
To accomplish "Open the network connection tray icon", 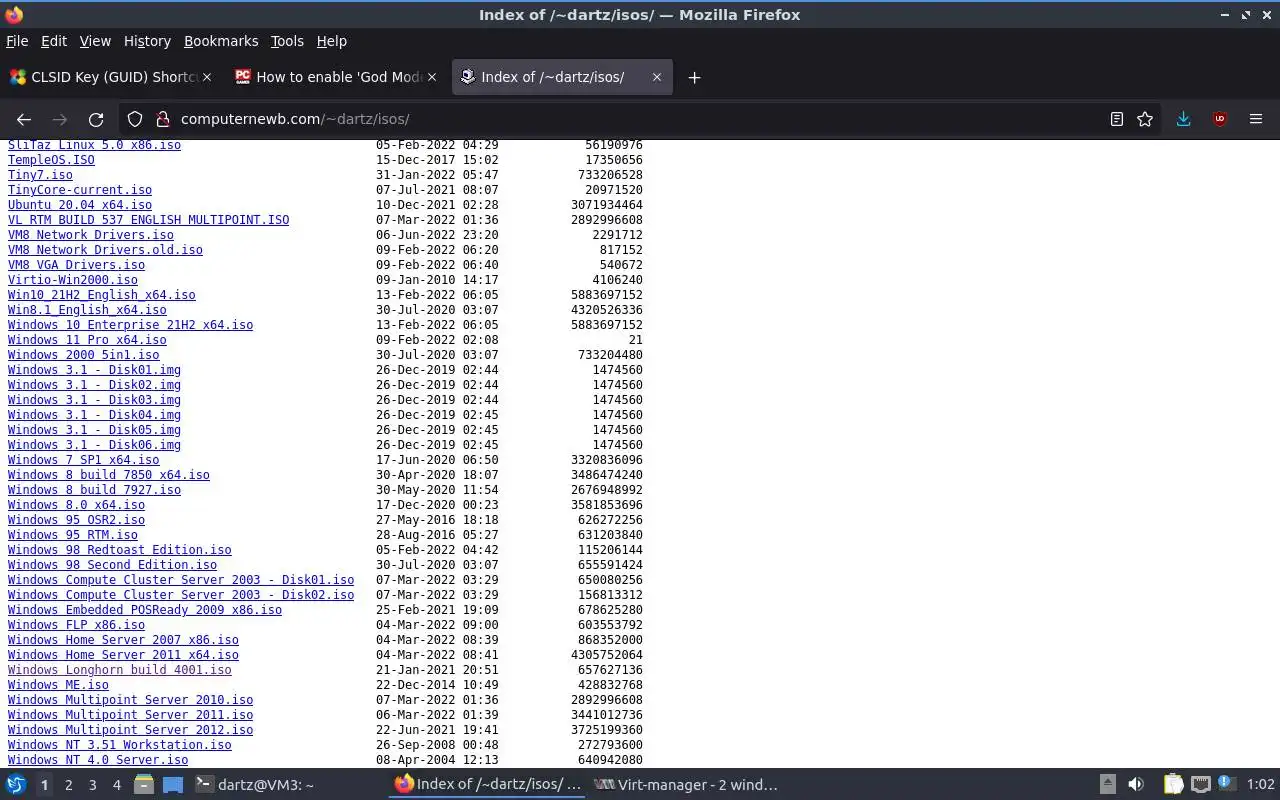I will (x=1201, y=785).
